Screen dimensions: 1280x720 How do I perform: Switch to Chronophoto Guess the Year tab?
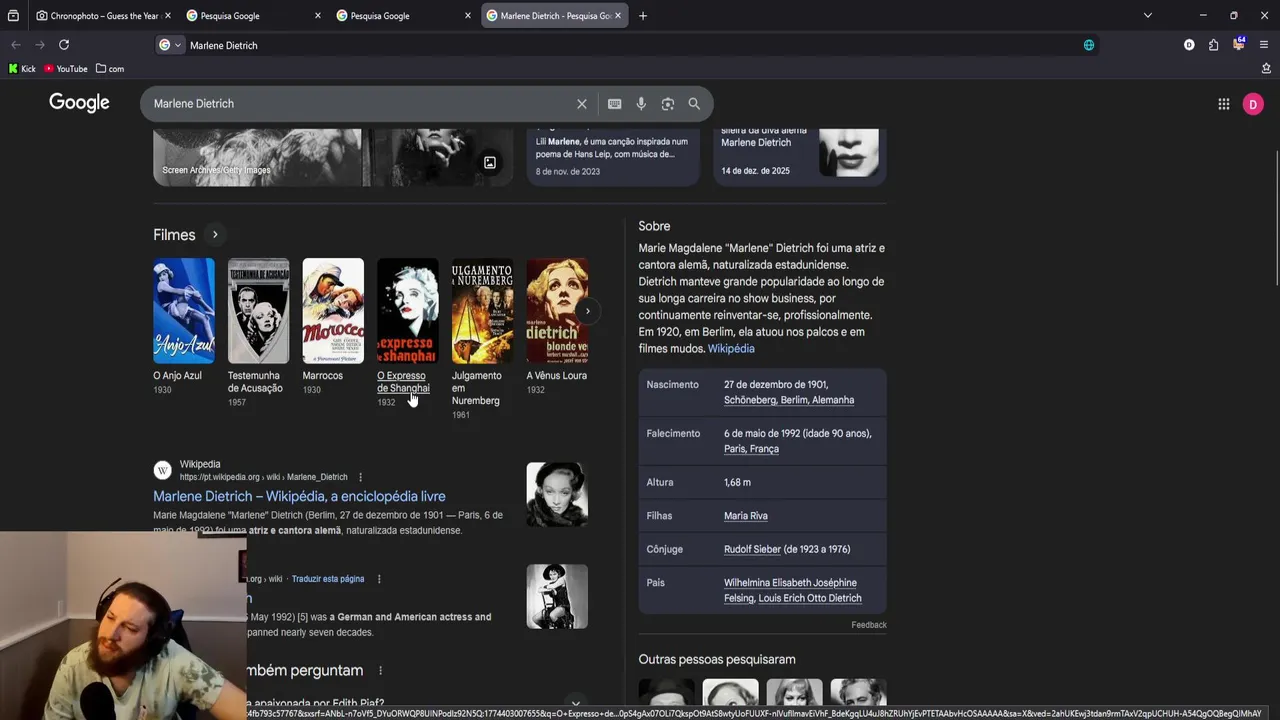[104, 16]
